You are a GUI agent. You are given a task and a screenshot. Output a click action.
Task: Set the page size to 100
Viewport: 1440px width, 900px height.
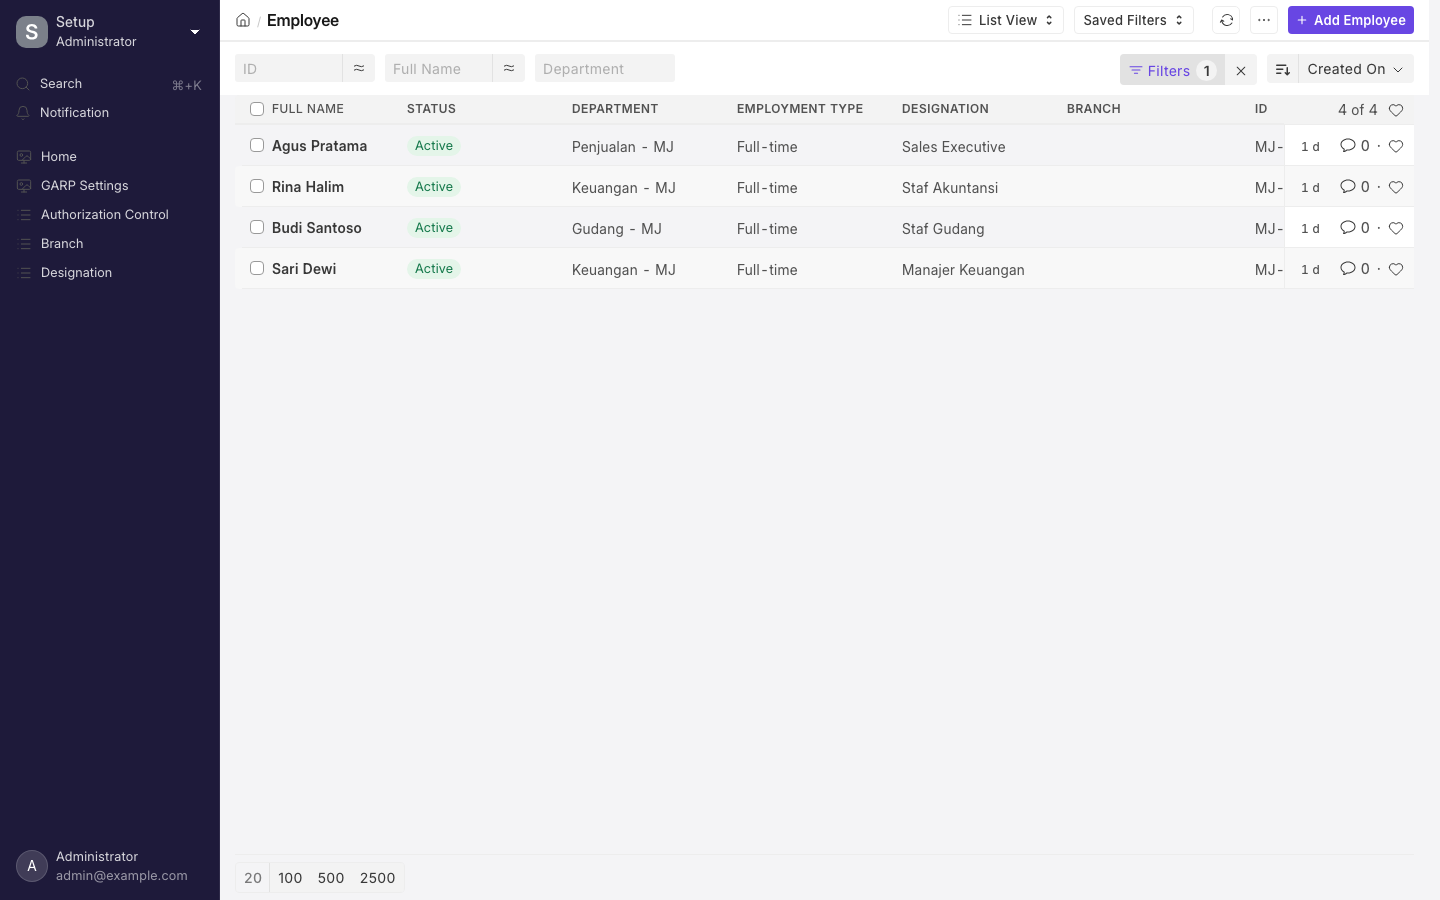[290, 878]
